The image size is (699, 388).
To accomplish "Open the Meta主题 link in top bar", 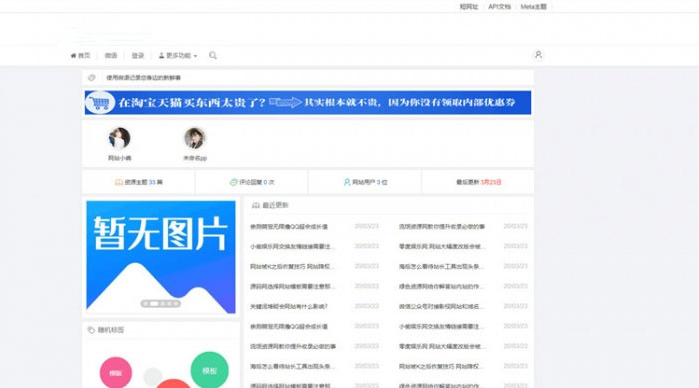I will point(533,7).
